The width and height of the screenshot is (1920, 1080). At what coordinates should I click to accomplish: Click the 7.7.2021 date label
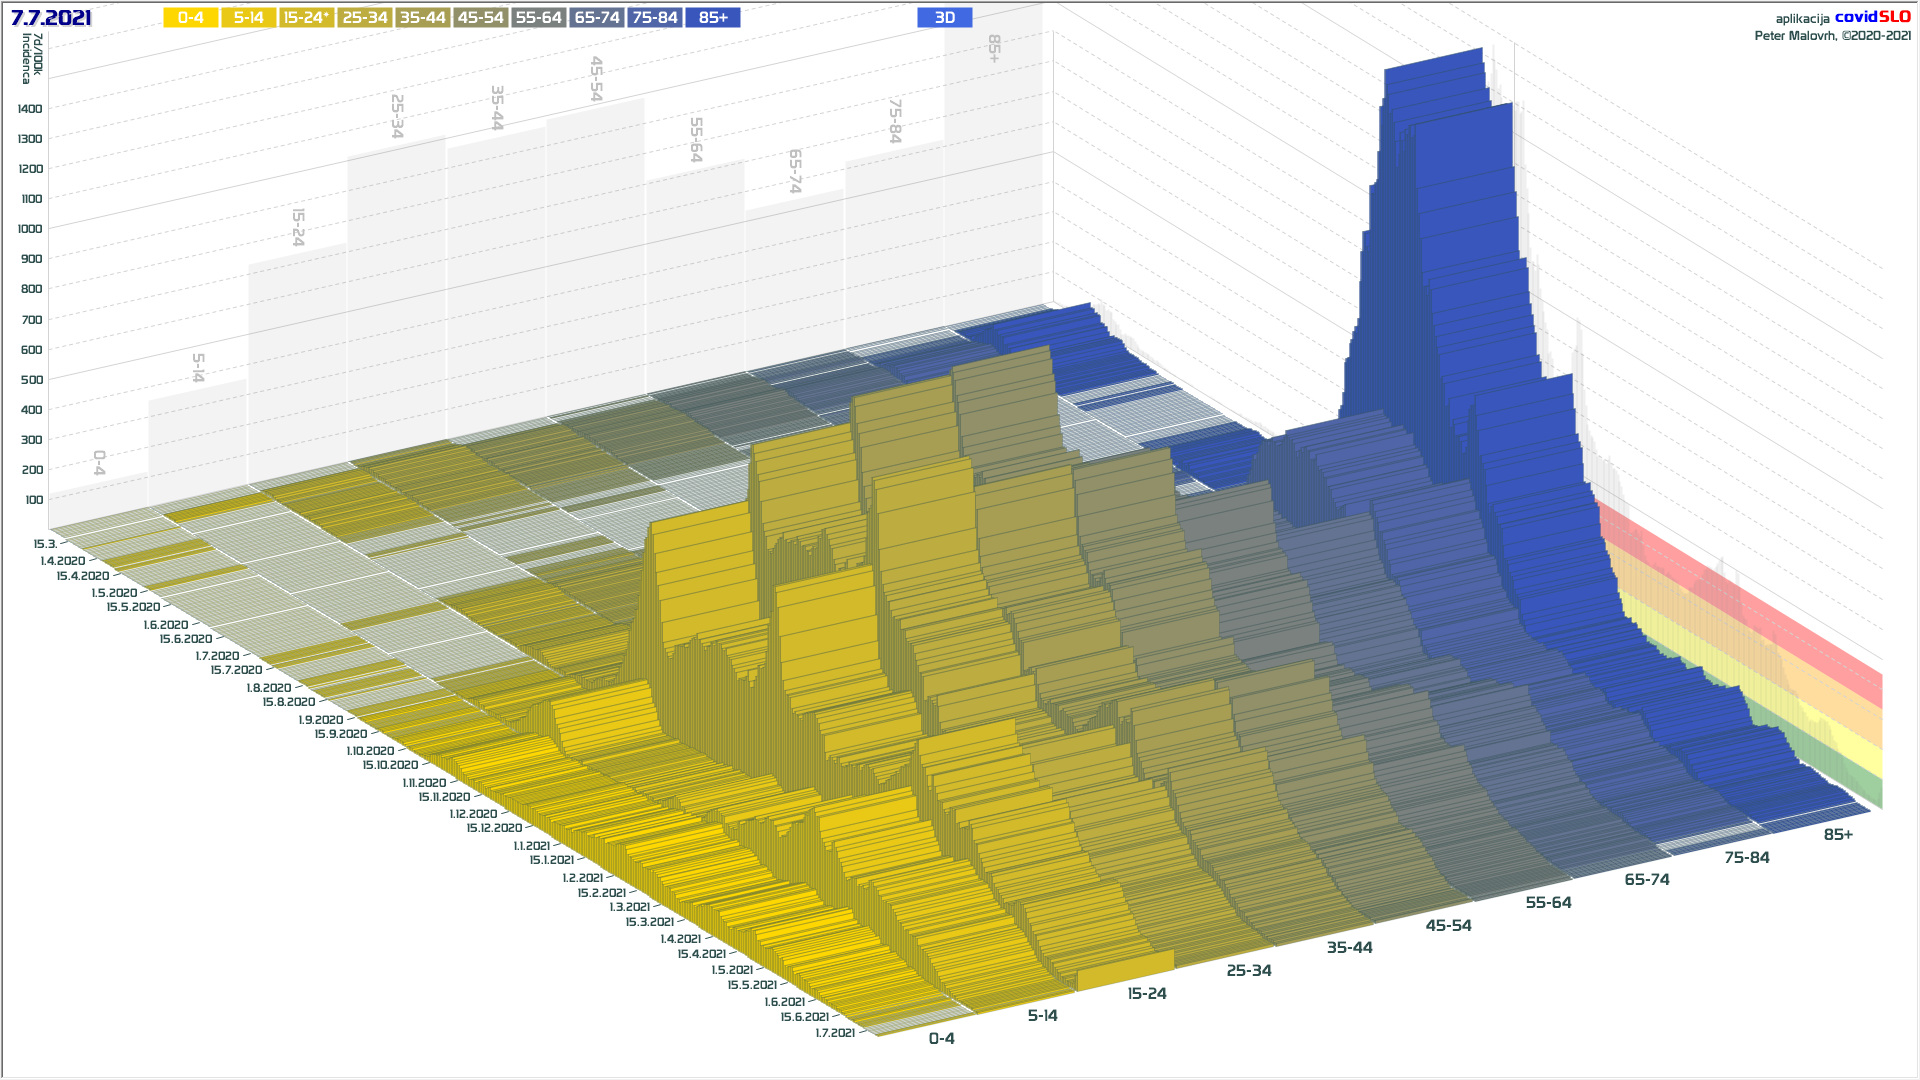[x=51, y=18]
